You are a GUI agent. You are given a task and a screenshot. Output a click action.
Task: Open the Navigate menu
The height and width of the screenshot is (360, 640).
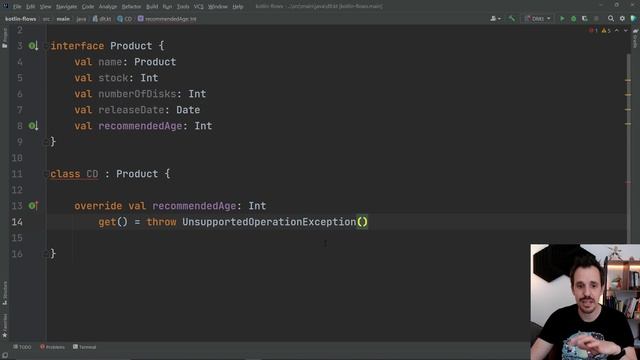click(x=66, y=7)
